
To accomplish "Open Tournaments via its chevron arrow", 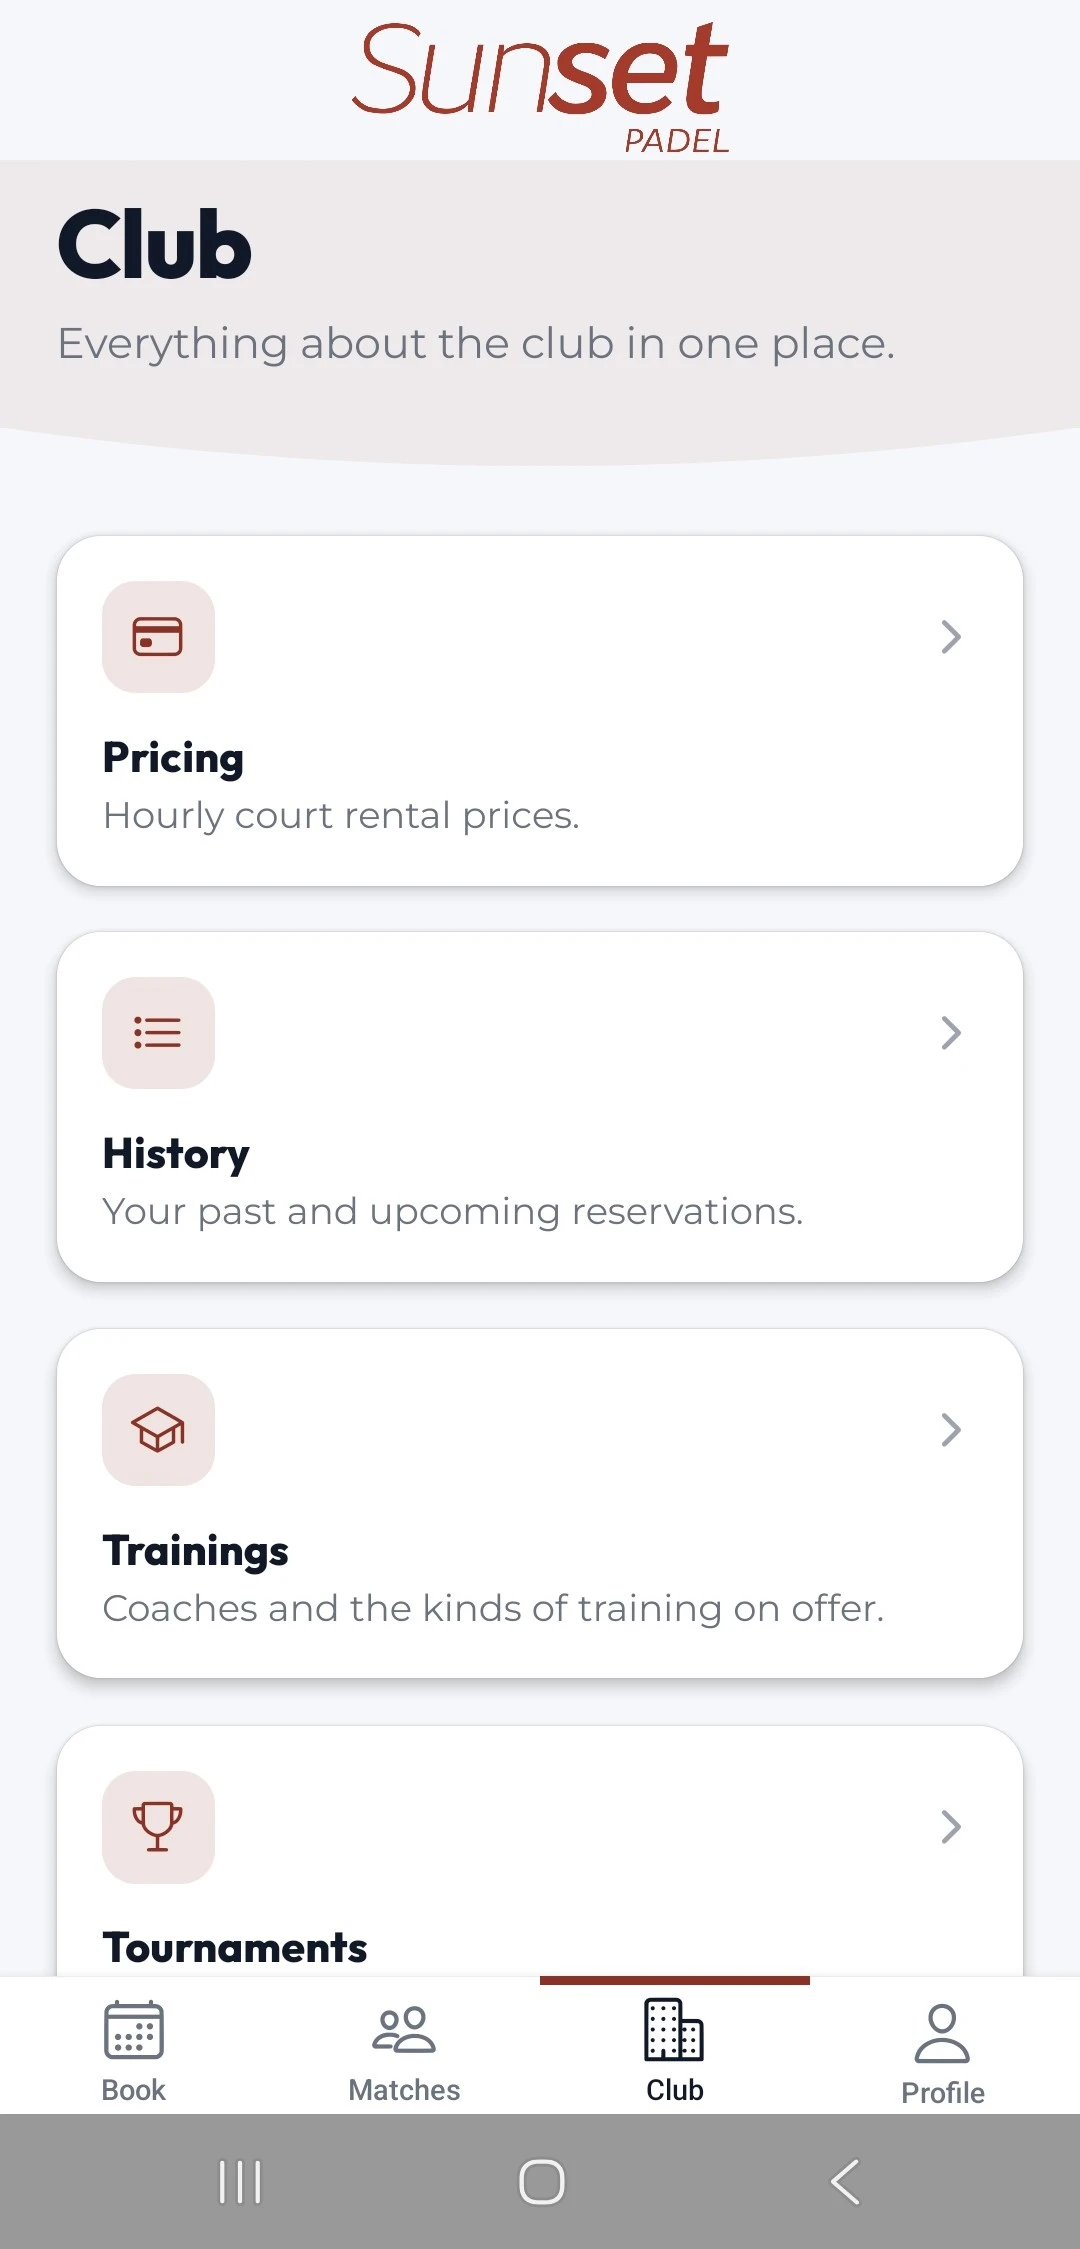I will pos(951,1827).
